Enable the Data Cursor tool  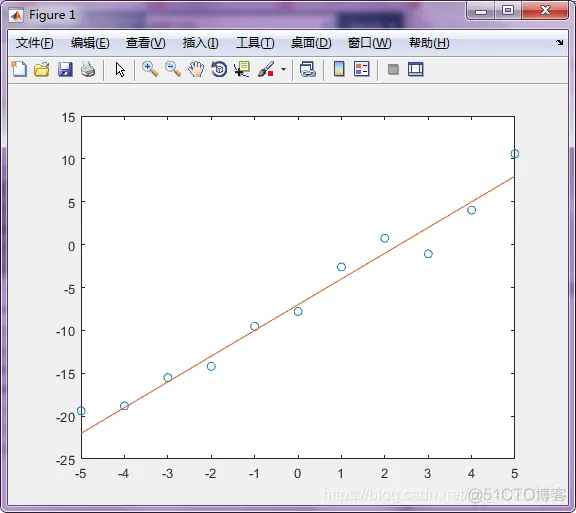(242, 69)
